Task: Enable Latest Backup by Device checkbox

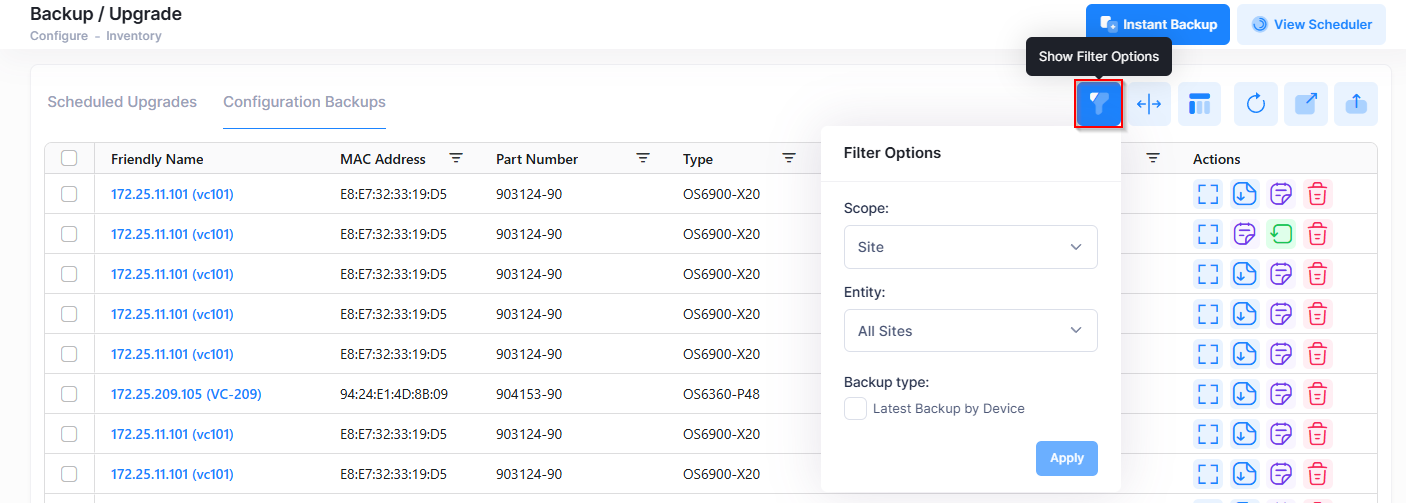Action: (855, 408)
